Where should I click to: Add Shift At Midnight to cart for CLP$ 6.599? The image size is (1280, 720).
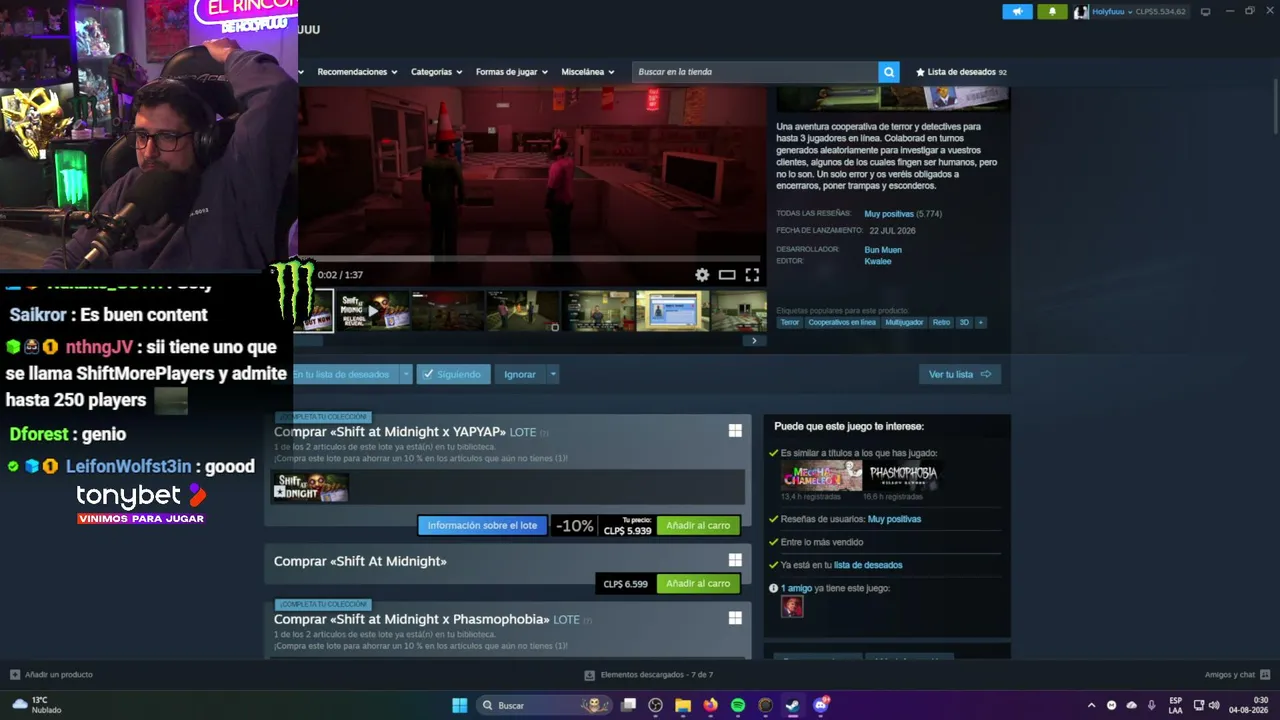698,584
